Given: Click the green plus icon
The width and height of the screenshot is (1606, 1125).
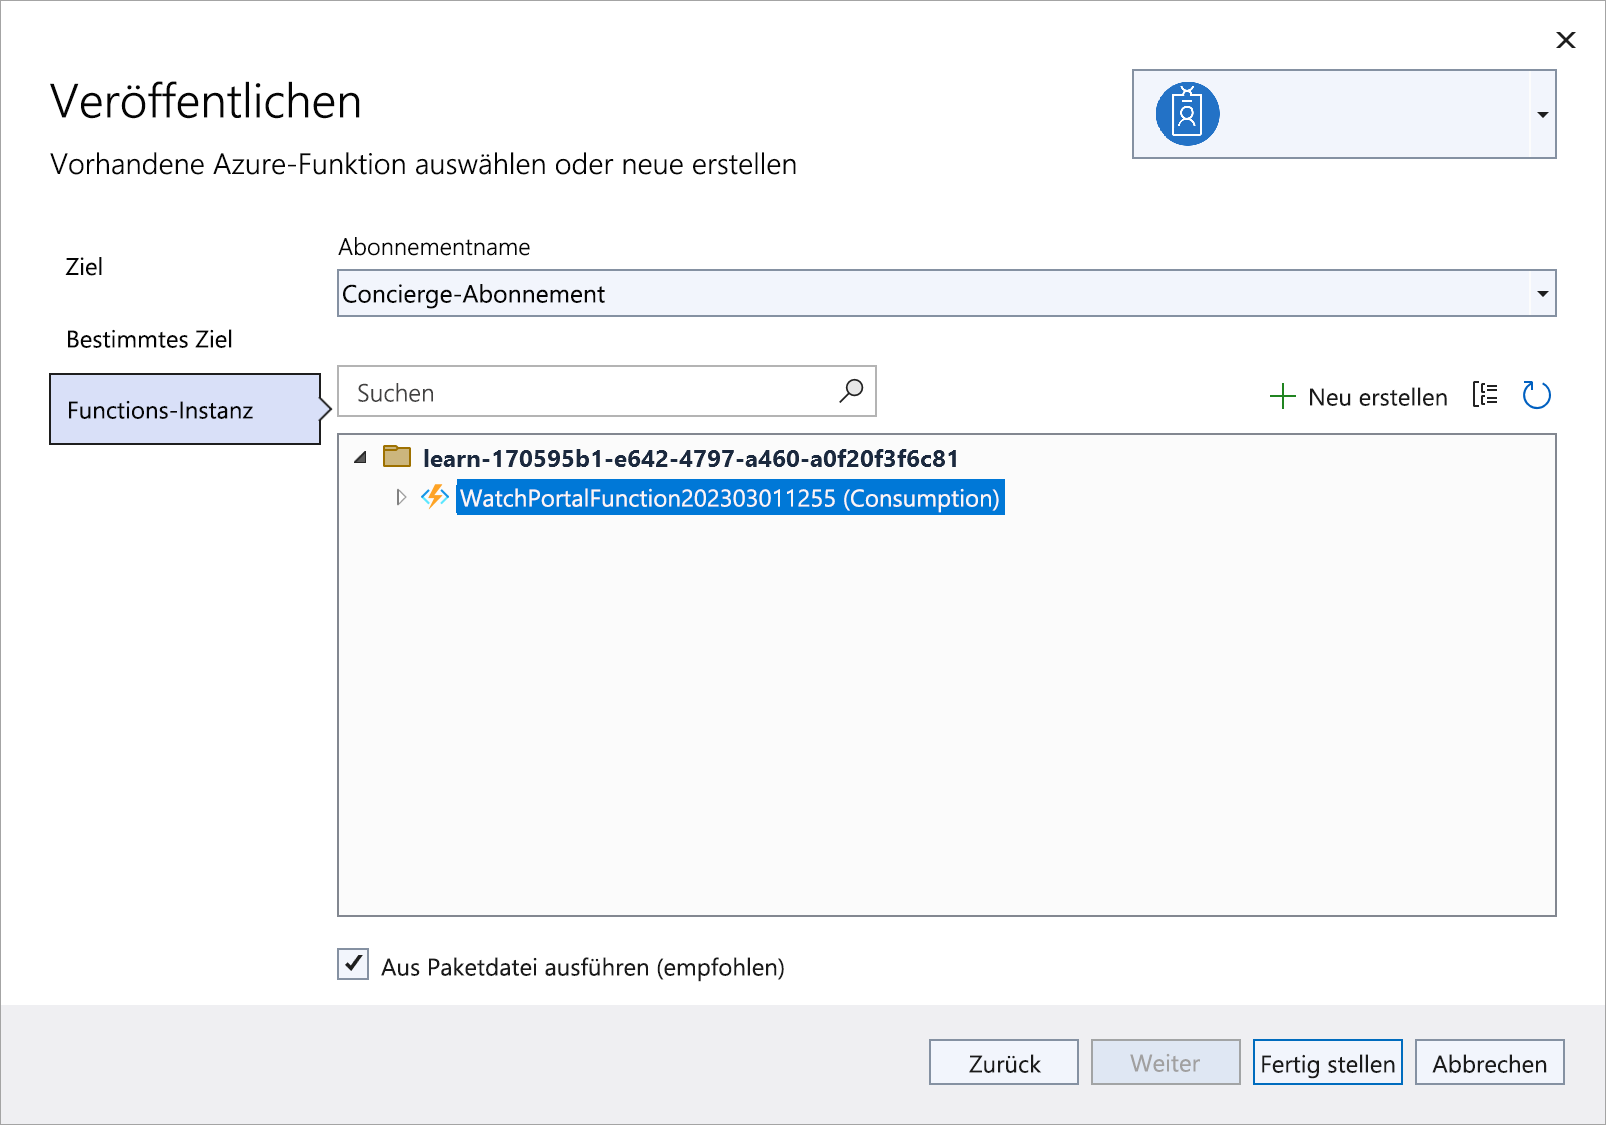Looking at the screenshot, I should pyautogui.click(x=1282, y=397).
